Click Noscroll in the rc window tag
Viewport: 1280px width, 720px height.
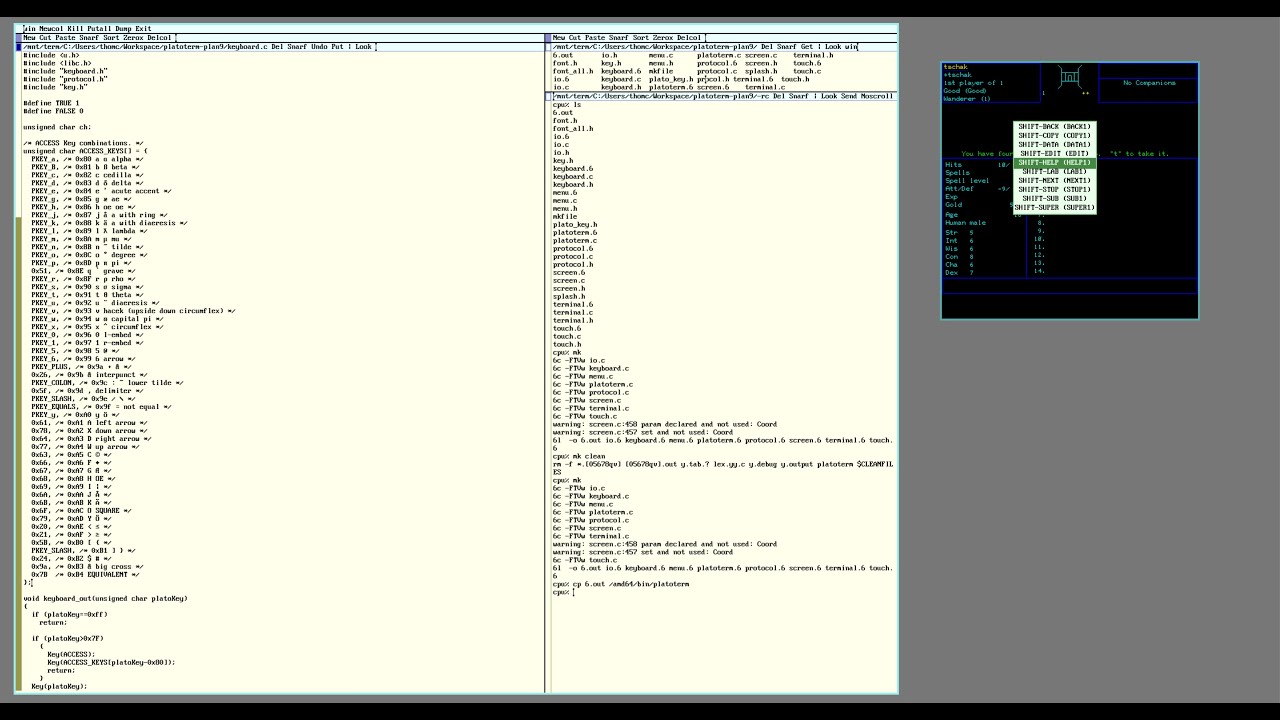876,96
